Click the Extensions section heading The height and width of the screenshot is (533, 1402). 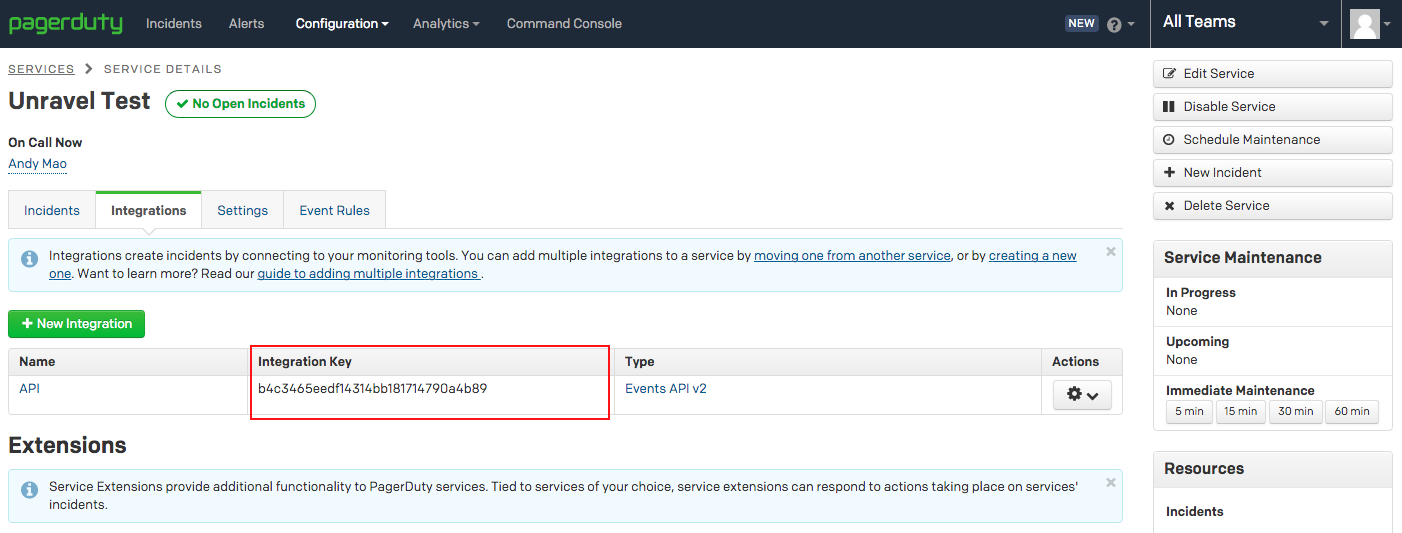point(67,445)
